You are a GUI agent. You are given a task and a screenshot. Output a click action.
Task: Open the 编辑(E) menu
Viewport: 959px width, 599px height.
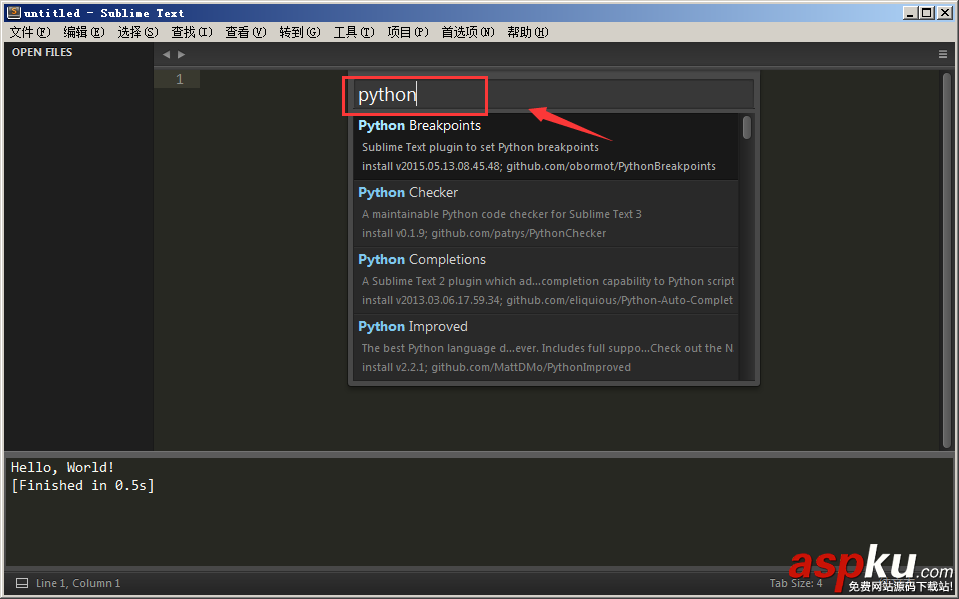[x=84, y=32]
